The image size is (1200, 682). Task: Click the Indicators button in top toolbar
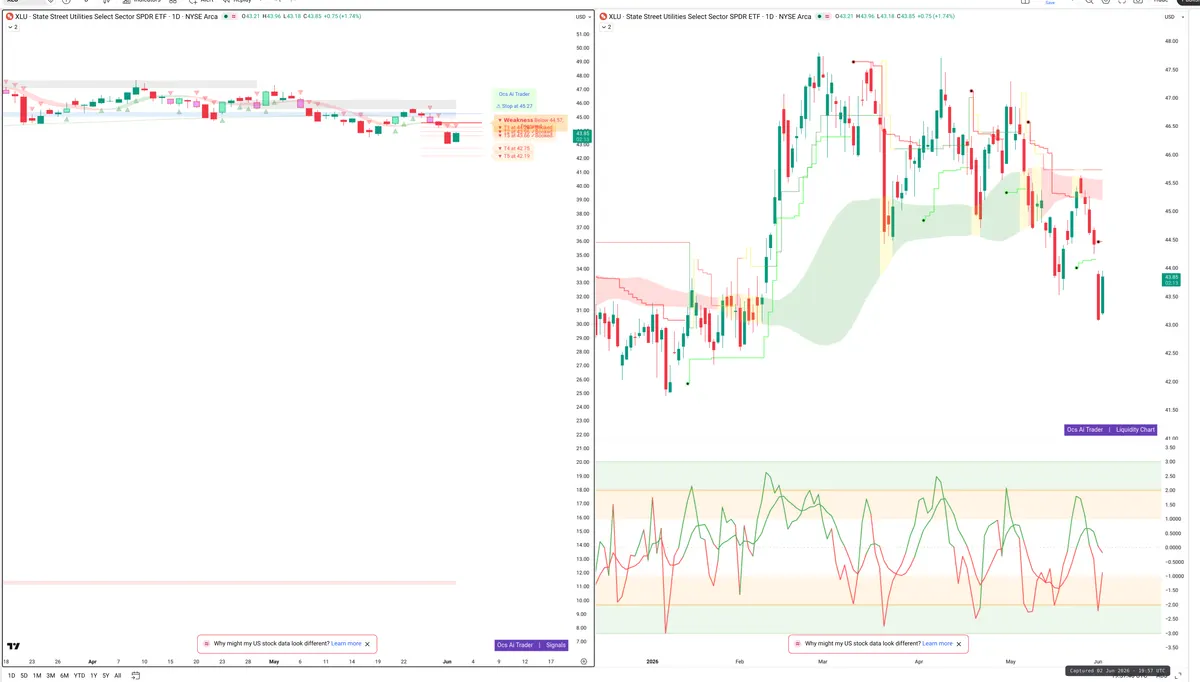coord(142,2)
